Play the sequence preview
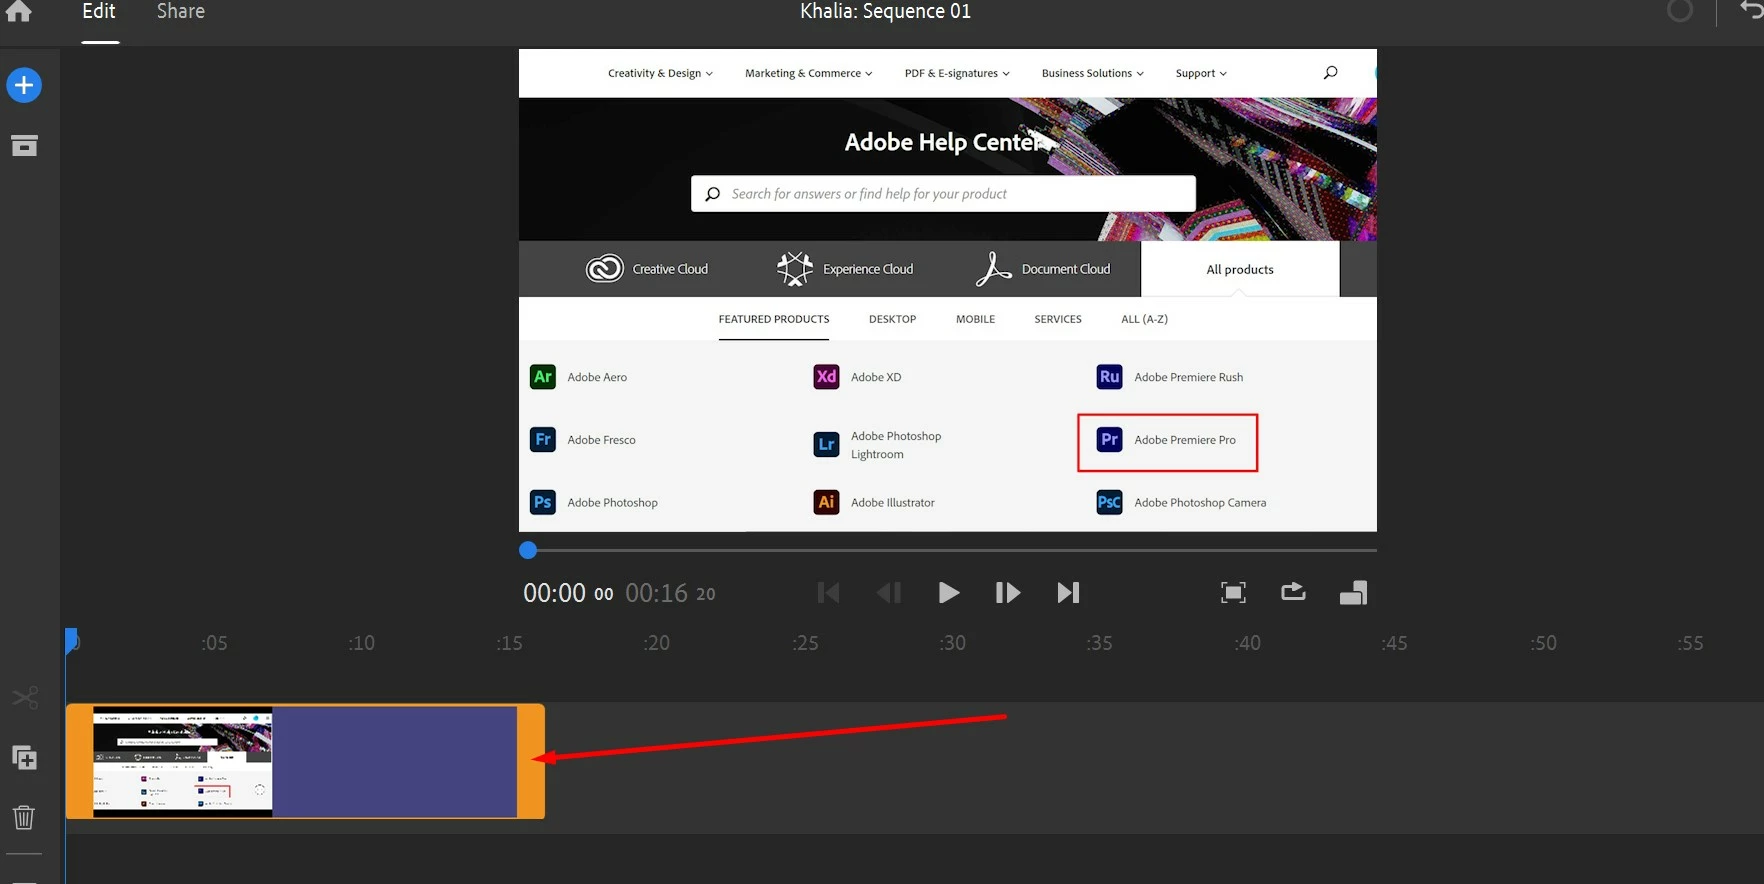The height and width of the screenshot is (884, 1764). point(948,593)
